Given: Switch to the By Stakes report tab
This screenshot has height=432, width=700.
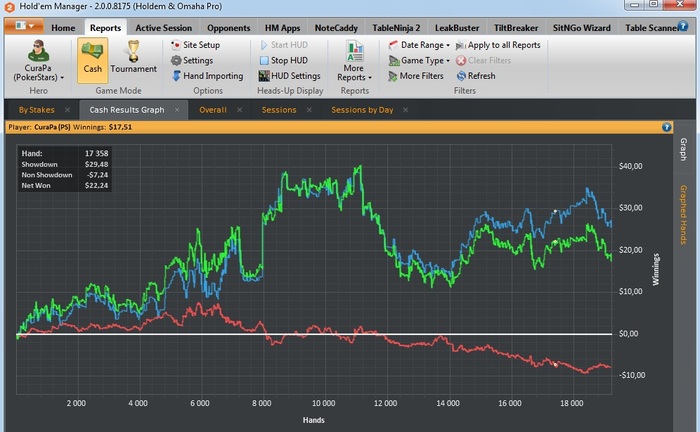Looking at the screenshot, I should click(37, 110).
